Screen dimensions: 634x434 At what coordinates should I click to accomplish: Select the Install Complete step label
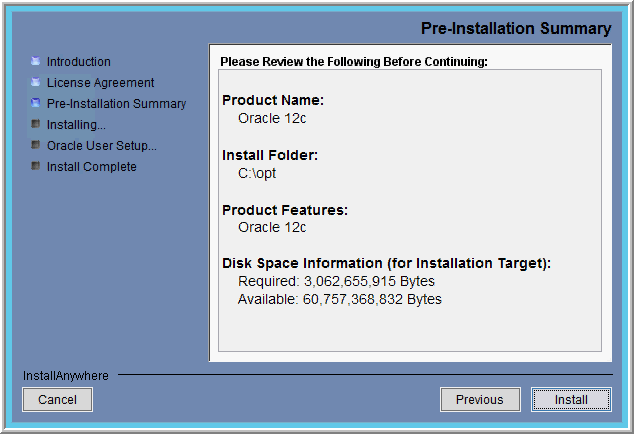pos(91,167)
